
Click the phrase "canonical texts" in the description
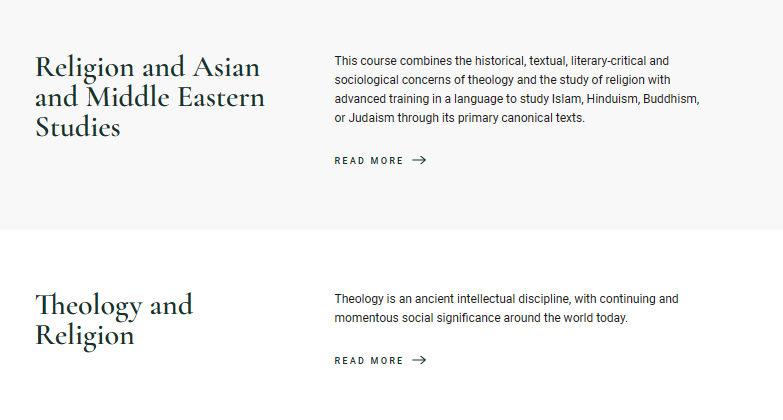543,118
